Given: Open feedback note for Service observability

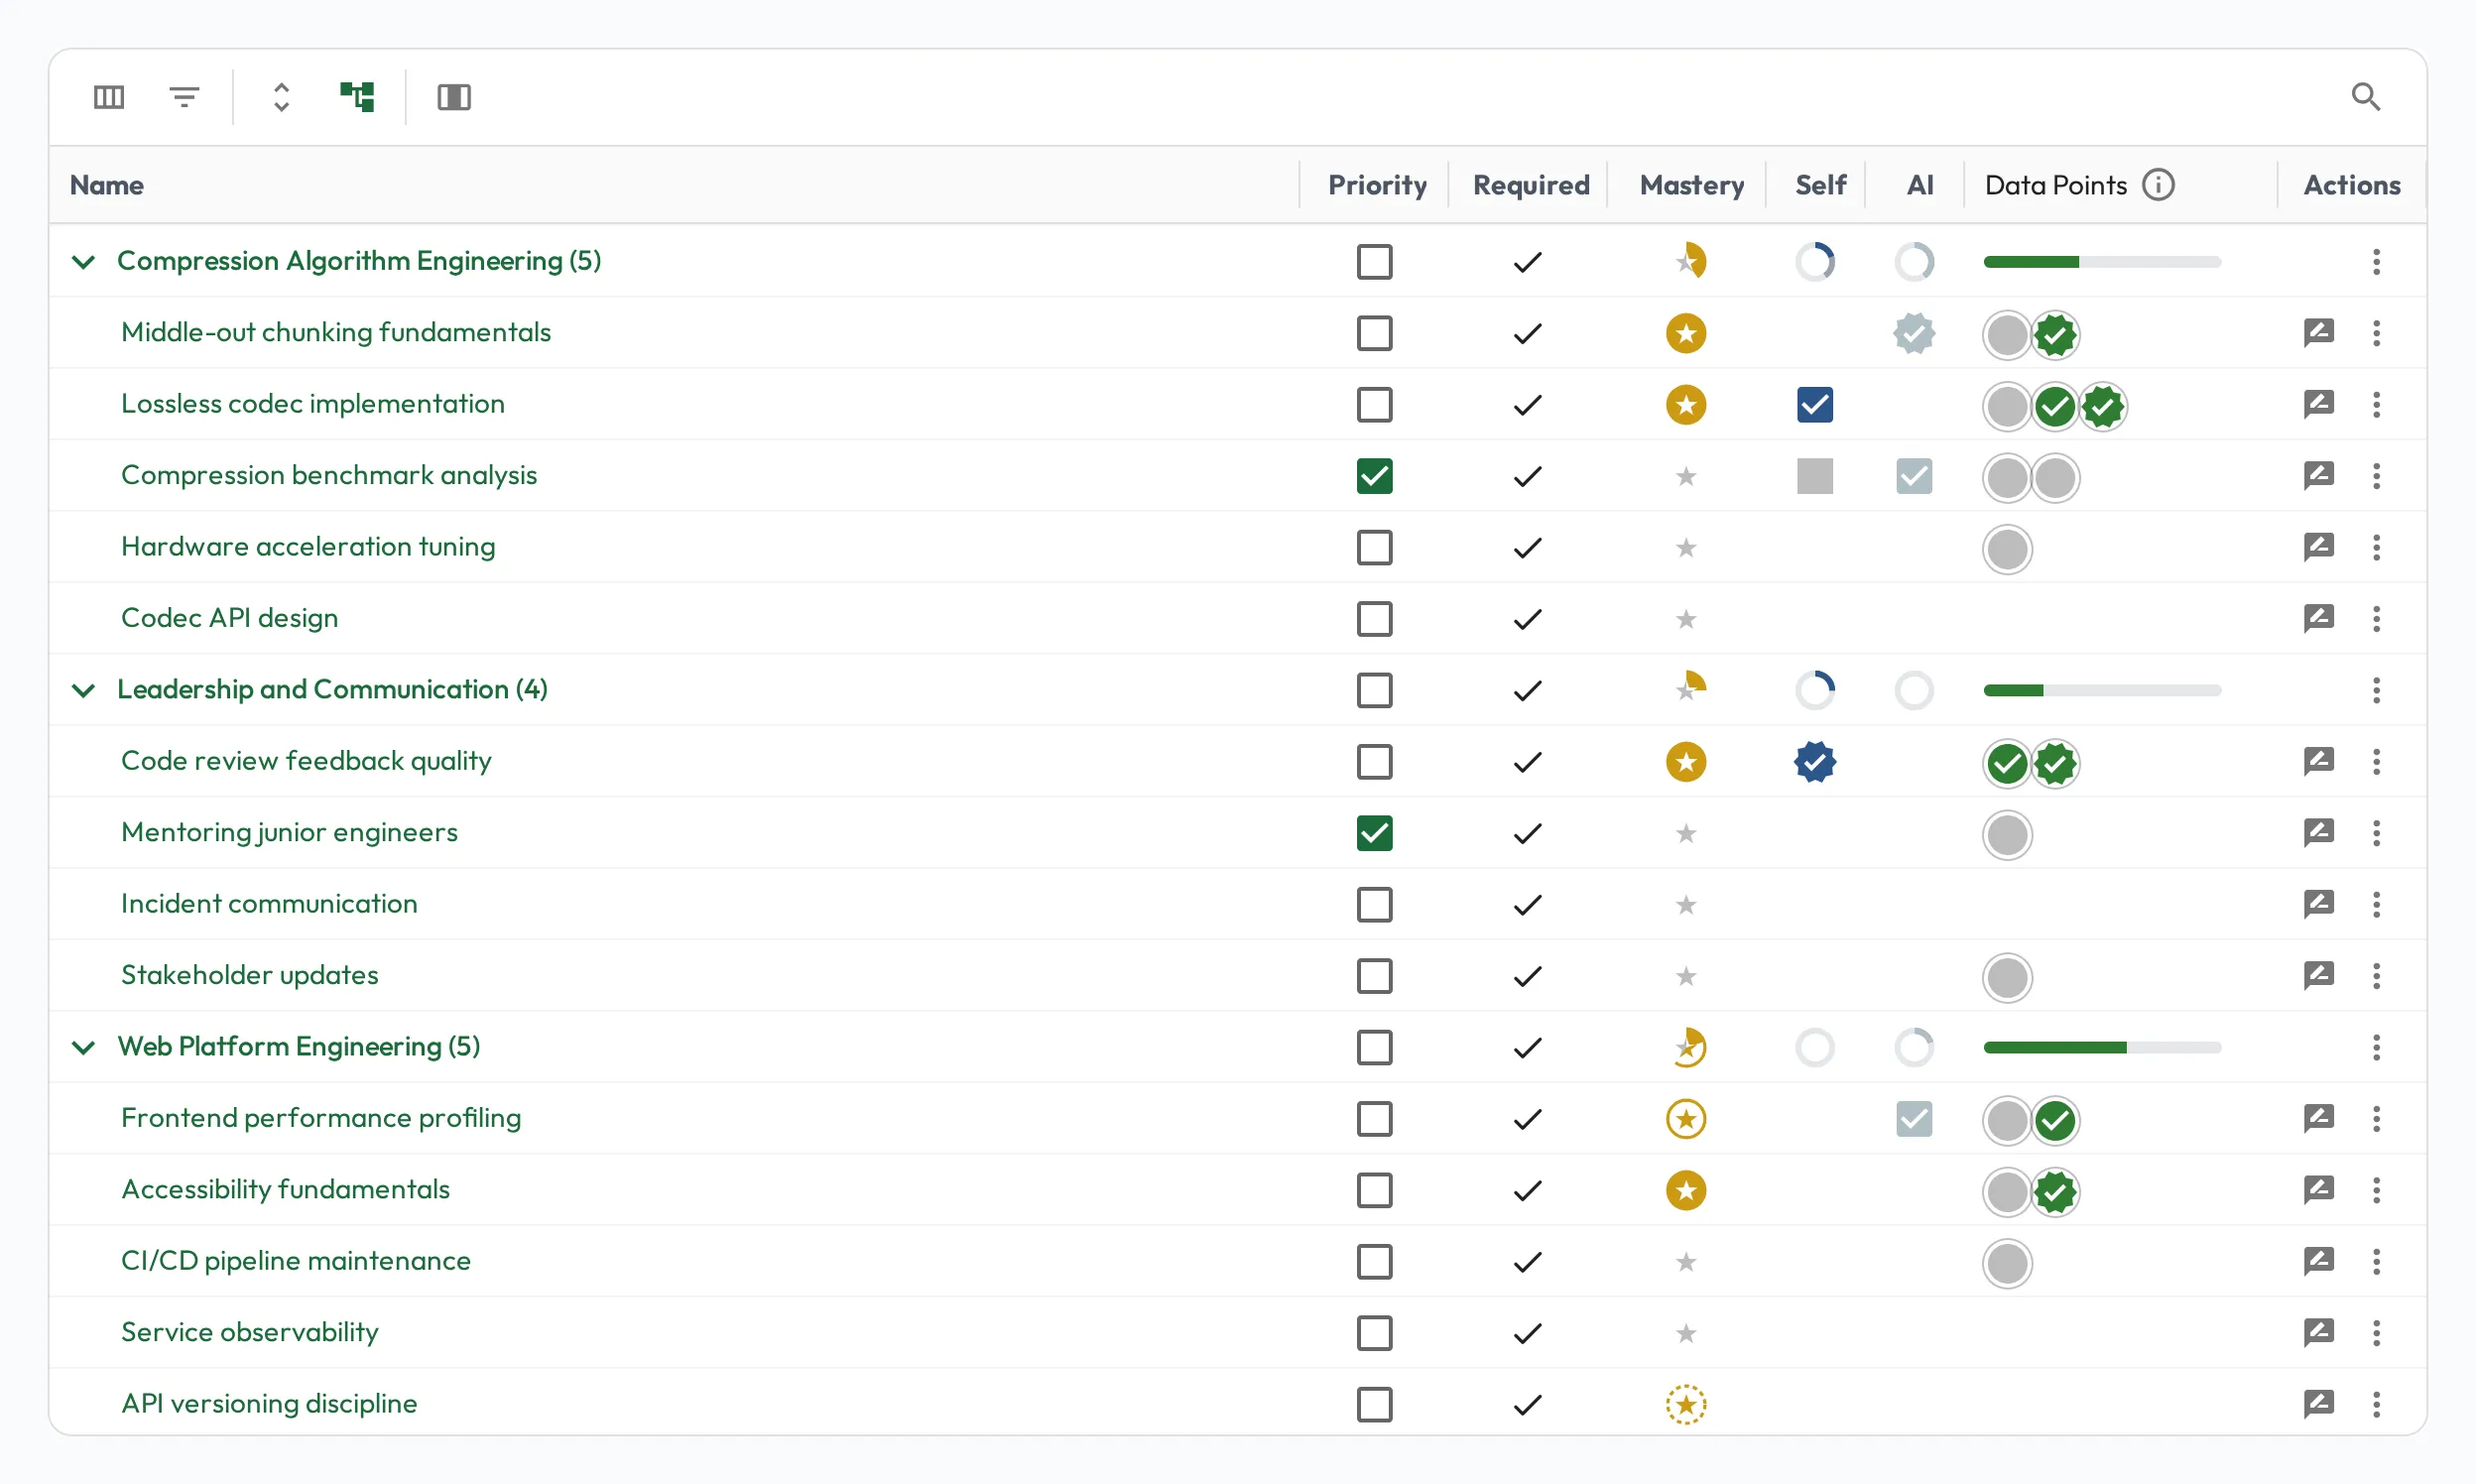Looking at the screenshot, I should click(x=2318, y=1333).
